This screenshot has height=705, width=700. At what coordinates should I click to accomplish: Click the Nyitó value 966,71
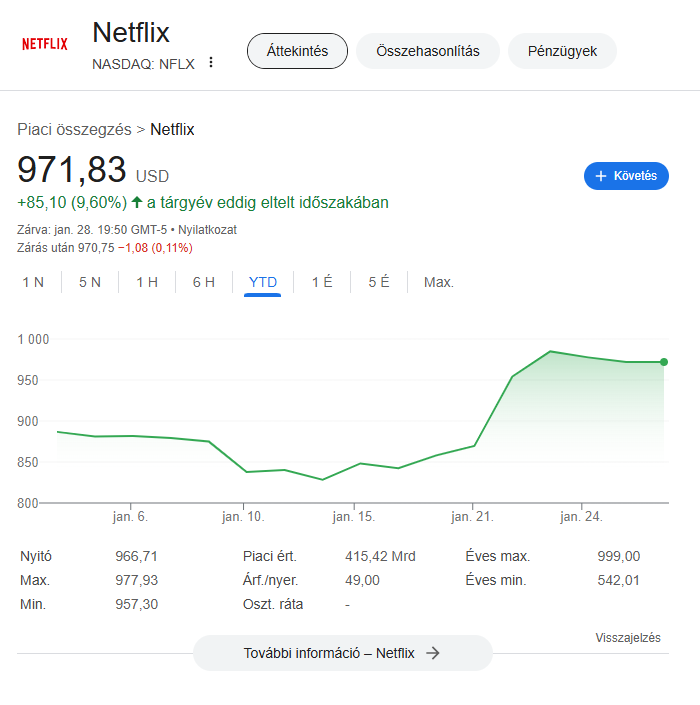point(136,556)
